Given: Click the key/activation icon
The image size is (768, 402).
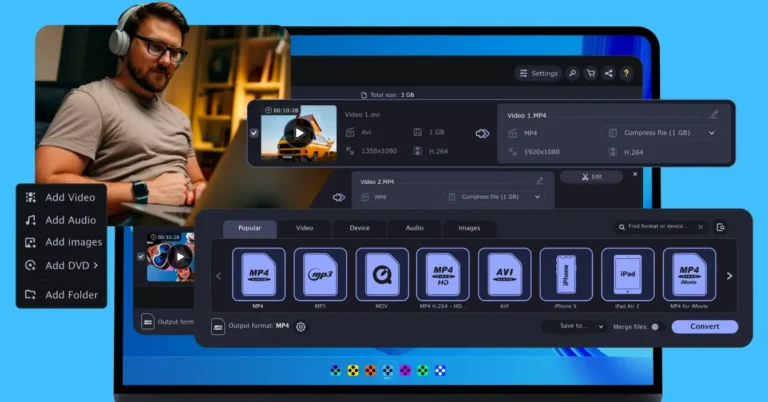Looking at the screenshot, I should pyautogui.click(x=572, y=73).
